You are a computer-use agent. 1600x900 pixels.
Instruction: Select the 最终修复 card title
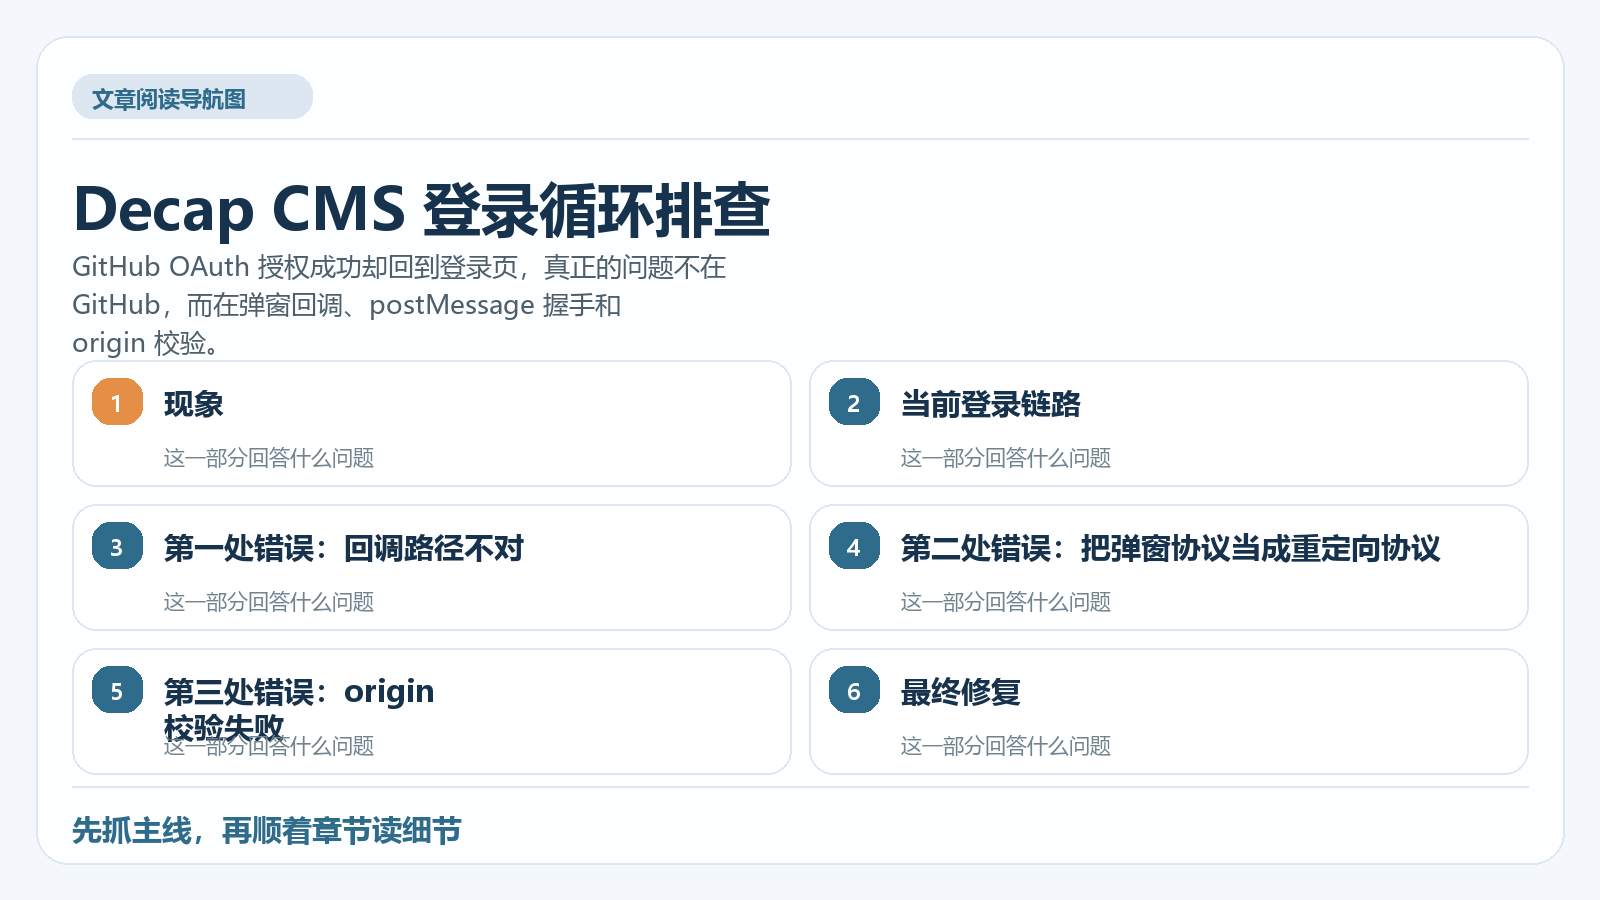click(960, 692)
